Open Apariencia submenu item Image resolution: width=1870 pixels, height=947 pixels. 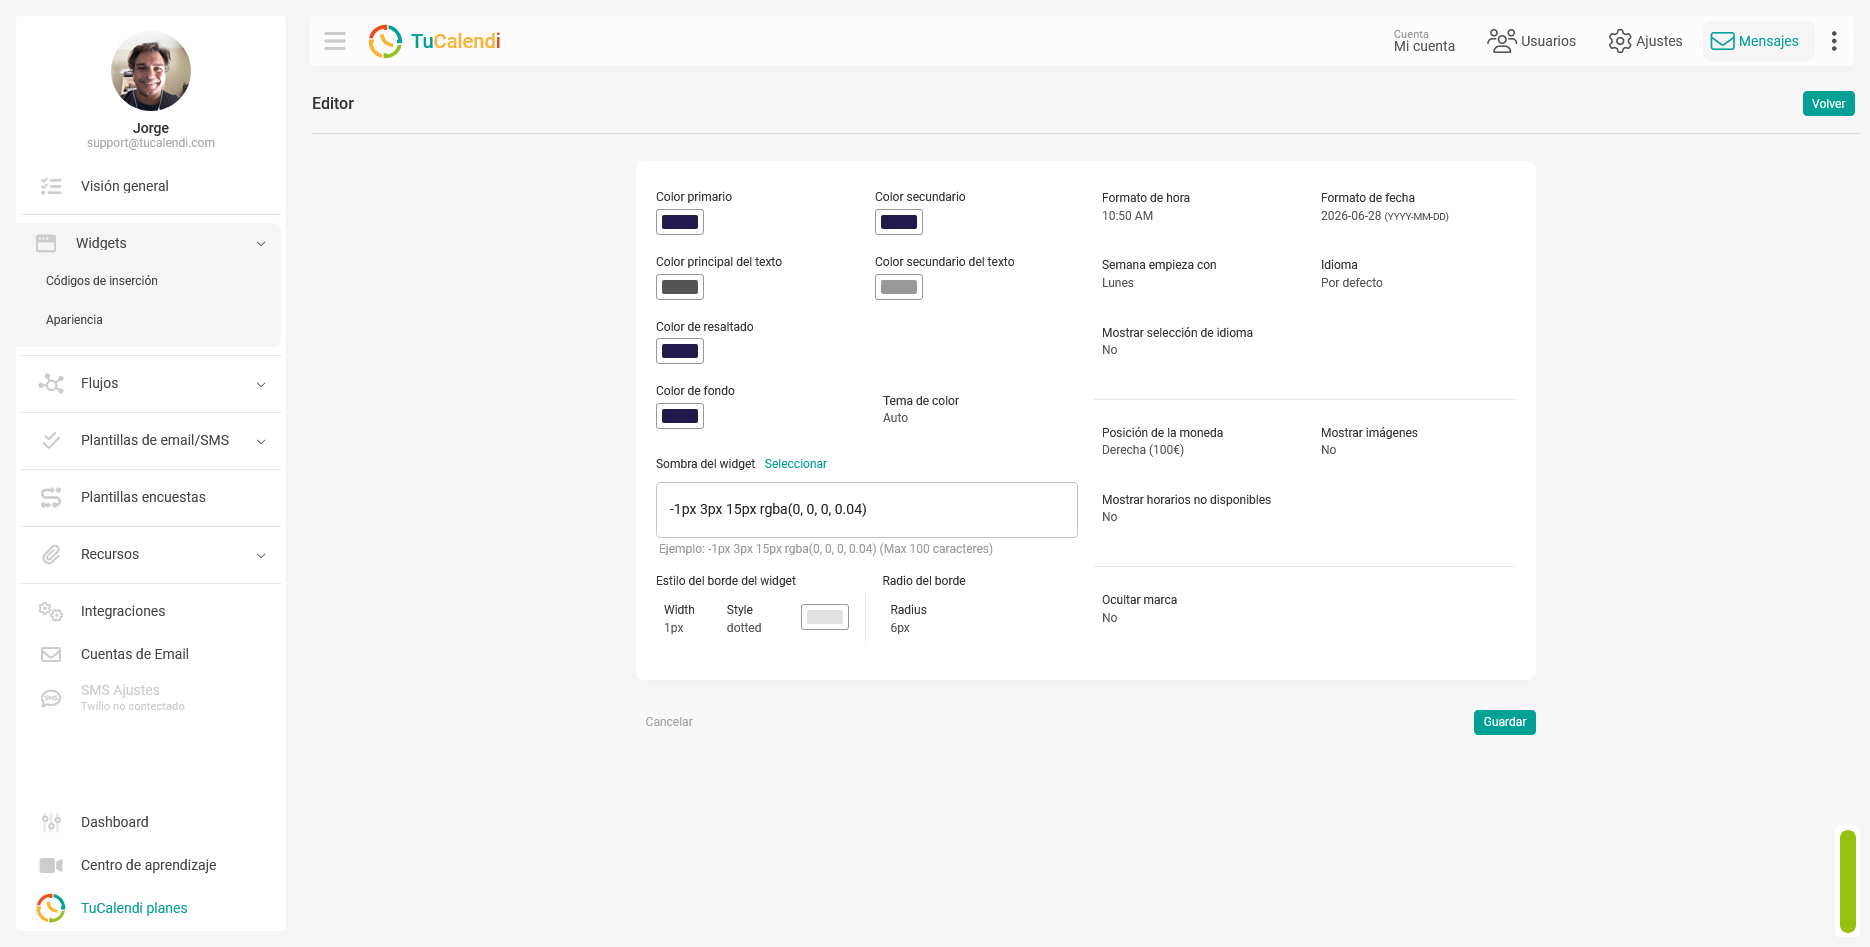[x=74, y=320]
